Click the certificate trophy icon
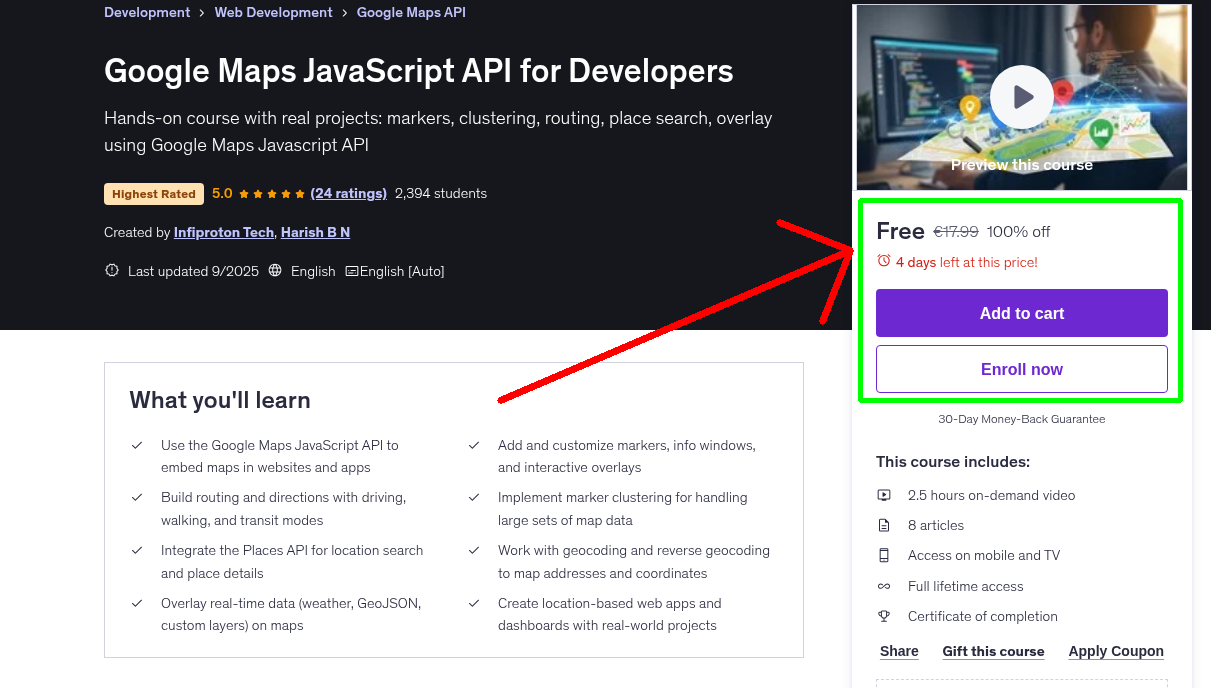 pos(884,616)
